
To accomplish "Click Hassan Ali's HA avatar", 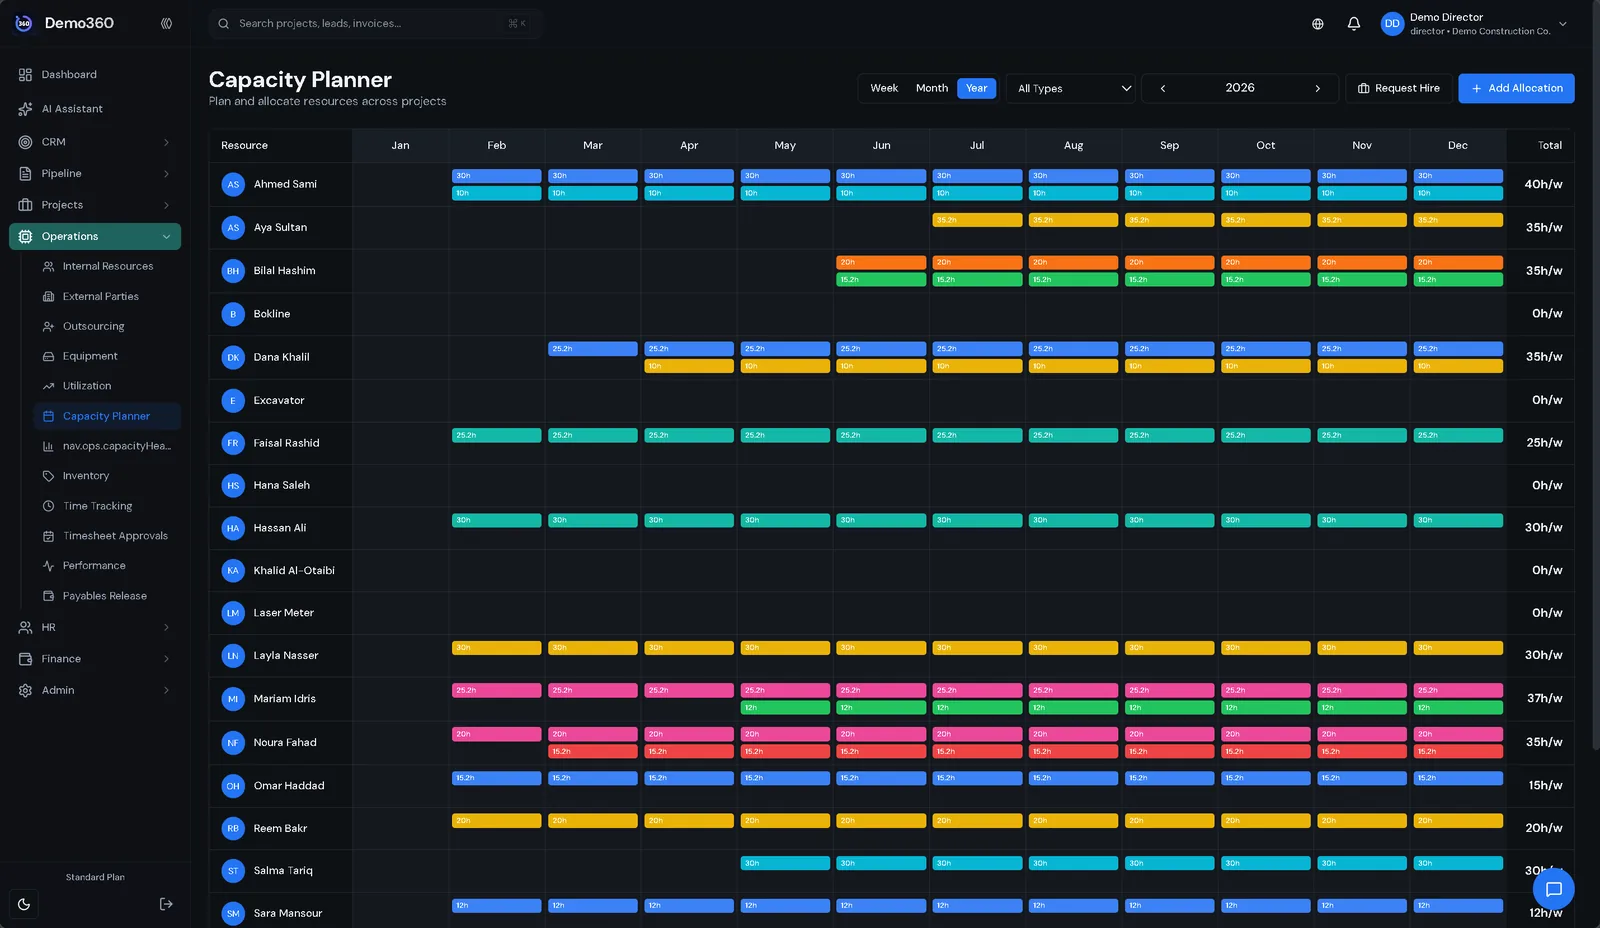I will click(233, 528).
